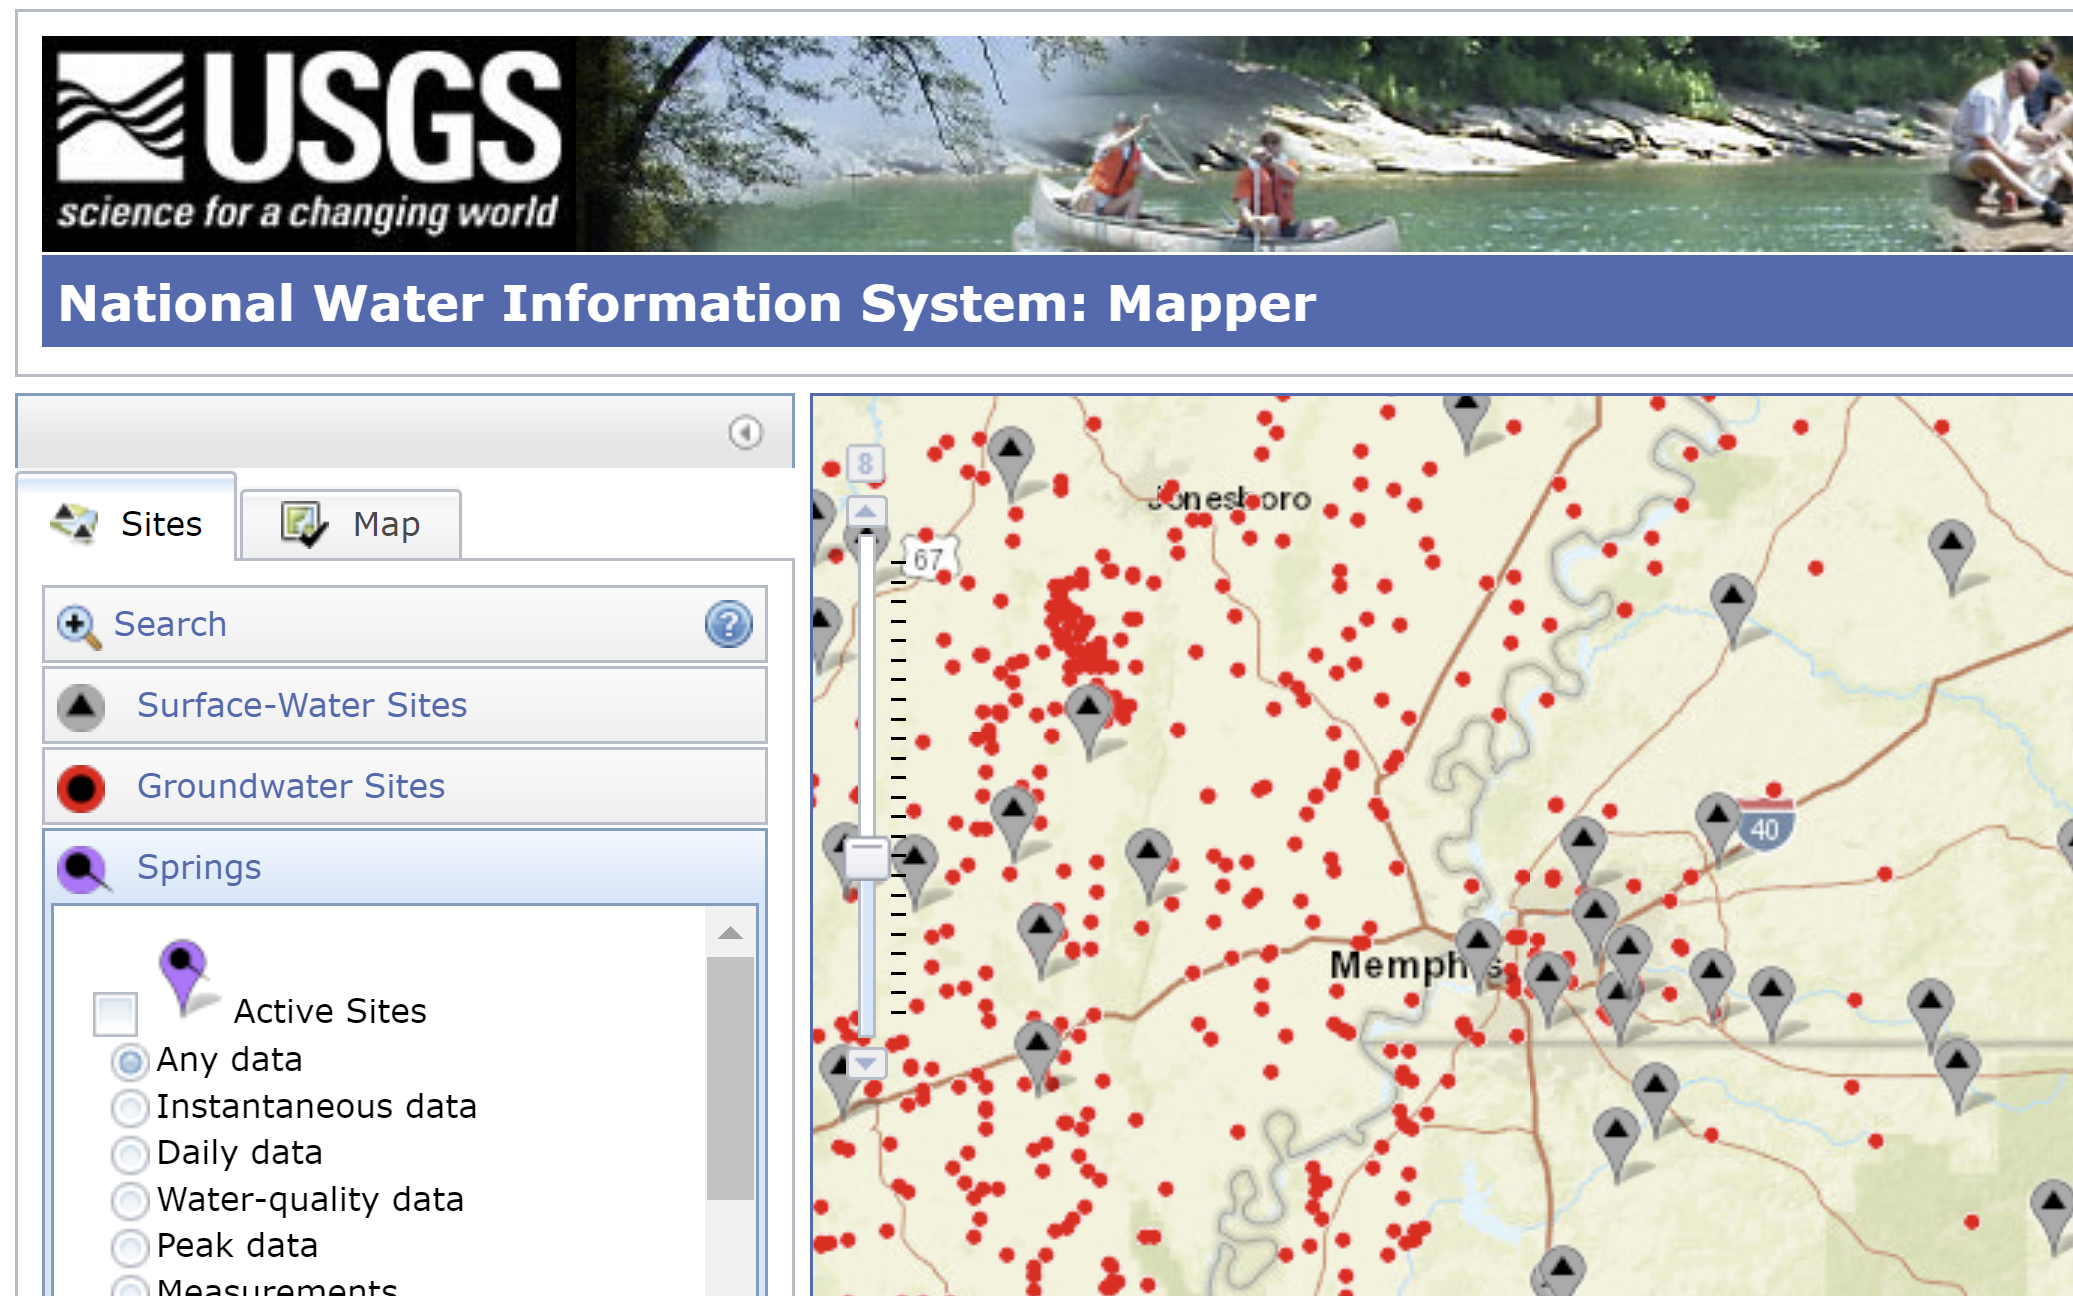
Task: Click the red Groundwater Sites dot icon
Action: point(81,787)
